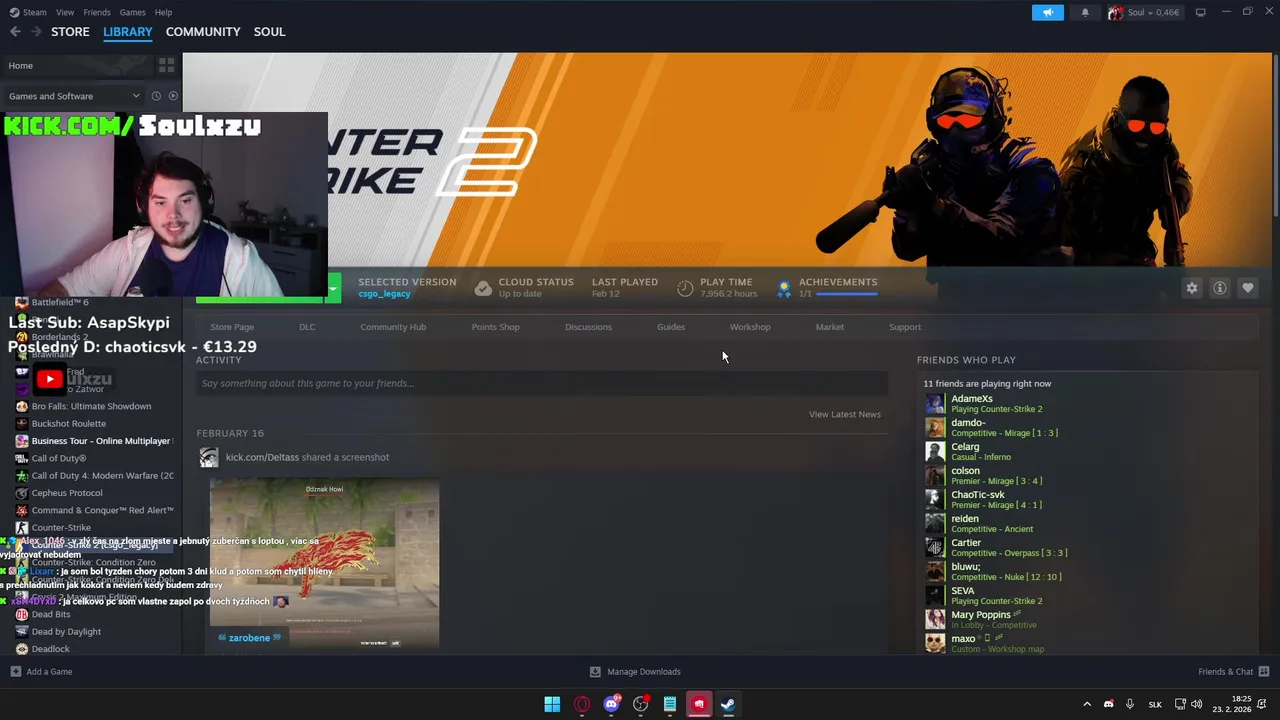
Task: Select Cepheus Protocol in game list
Action: coord(67,493)
